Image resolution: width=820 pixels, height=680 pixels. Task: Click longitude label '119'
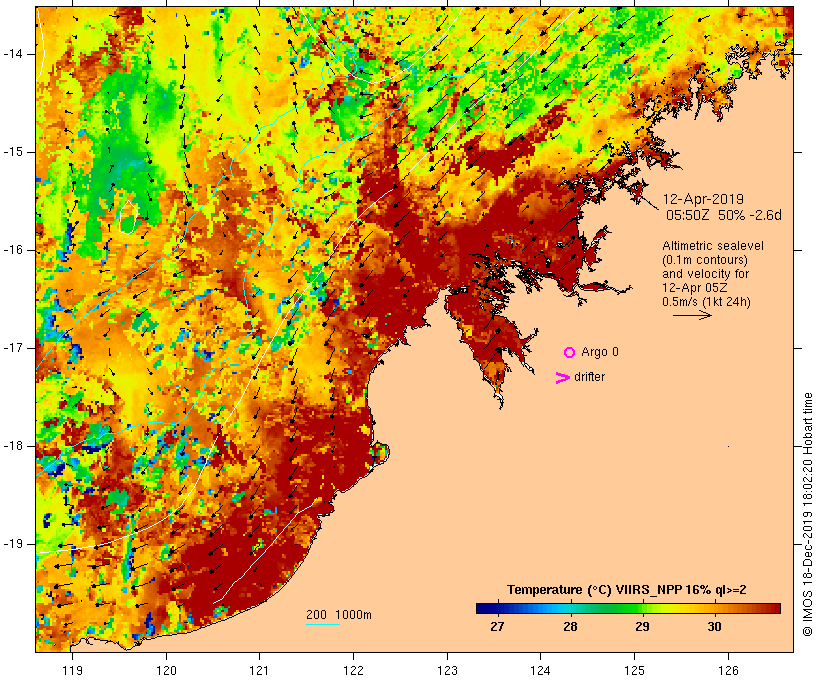click(x=72, y=670)
